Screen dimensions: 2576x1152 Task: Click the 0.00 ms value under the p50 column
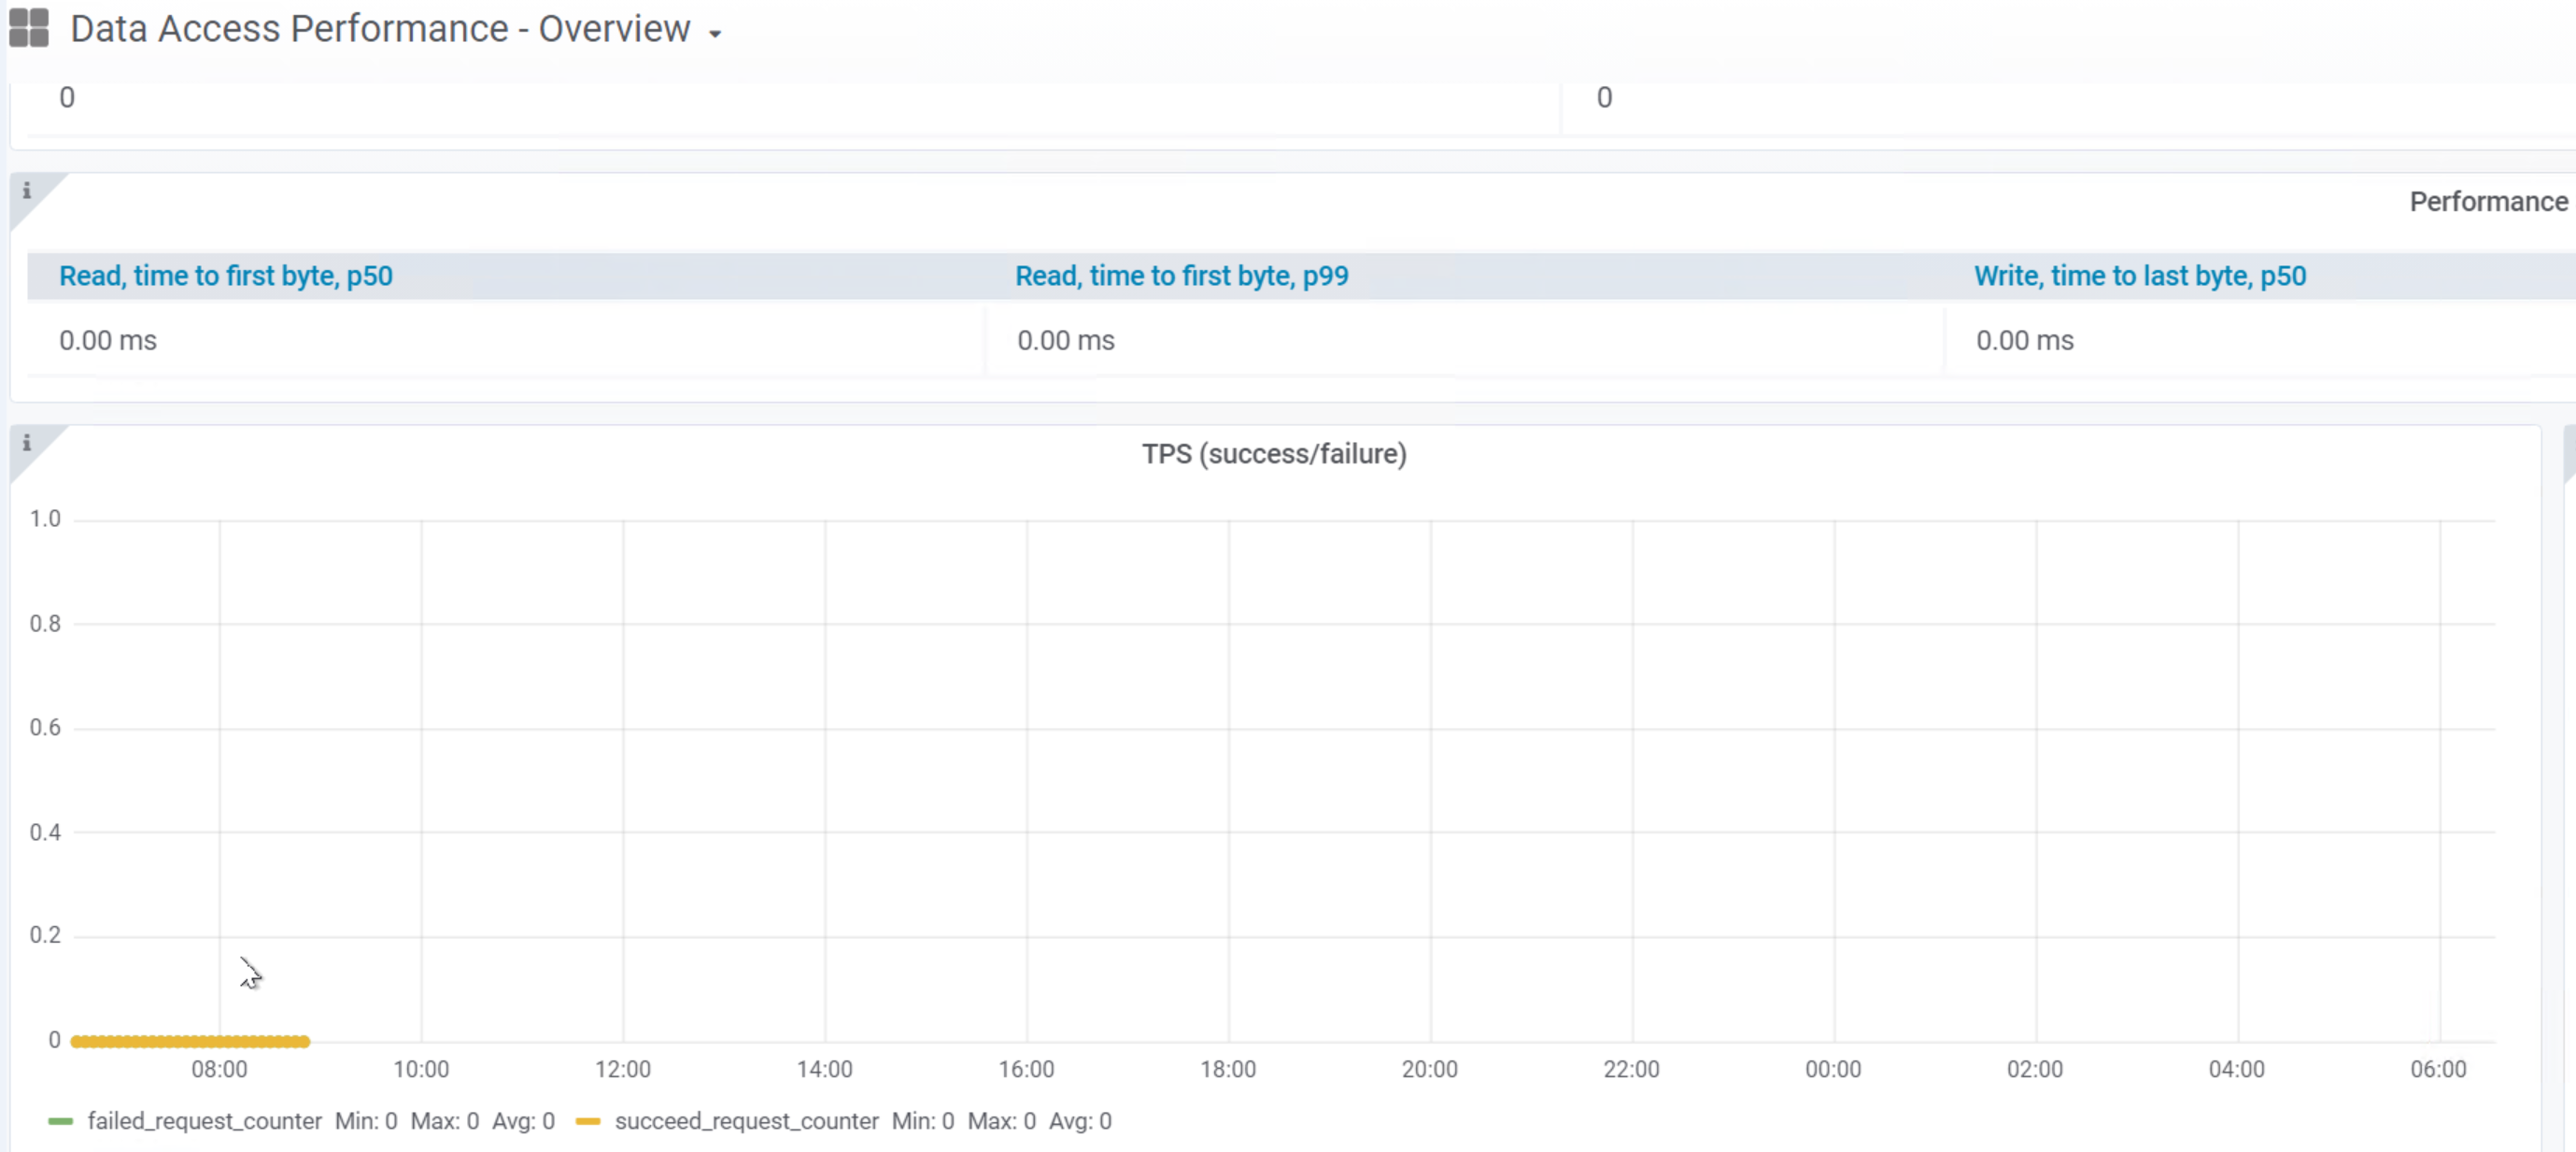[x=107, y=340]
